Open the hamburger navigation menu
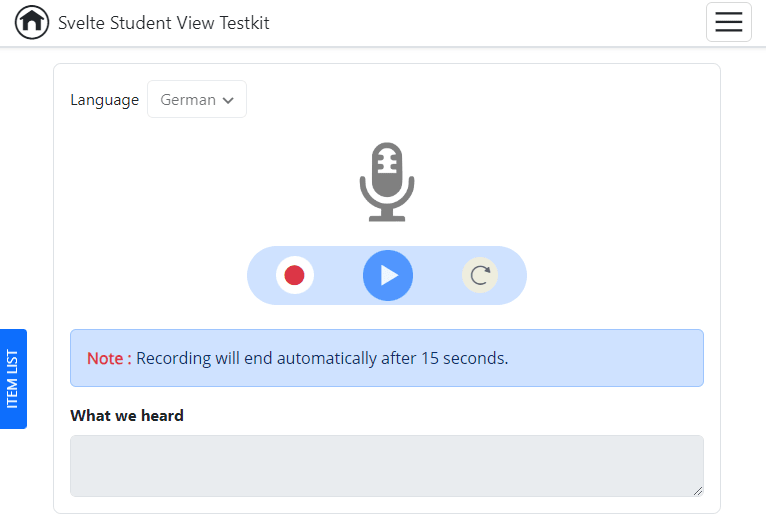This screenshot has width=766, height=531. coord(728,22)
